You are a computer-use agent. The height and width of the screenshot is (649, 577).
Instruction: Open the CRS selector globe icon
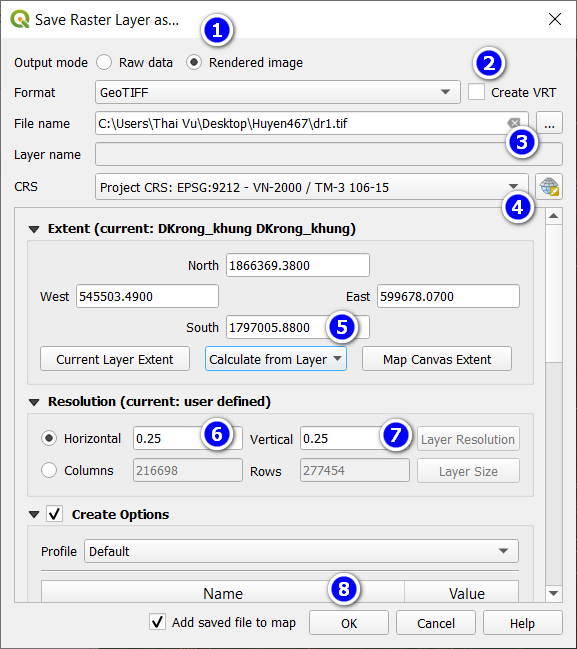(x=549, y=187)
